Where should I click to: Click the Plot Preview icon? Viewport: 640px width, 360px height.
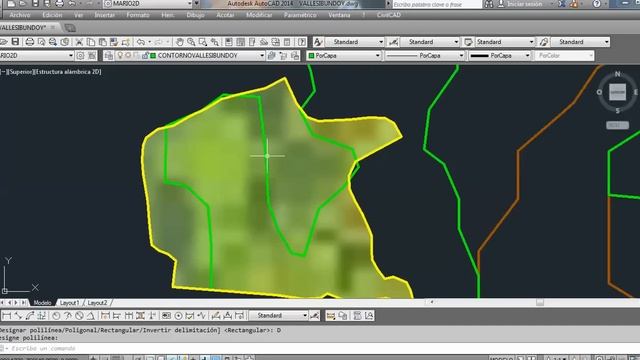click(41, 42)
